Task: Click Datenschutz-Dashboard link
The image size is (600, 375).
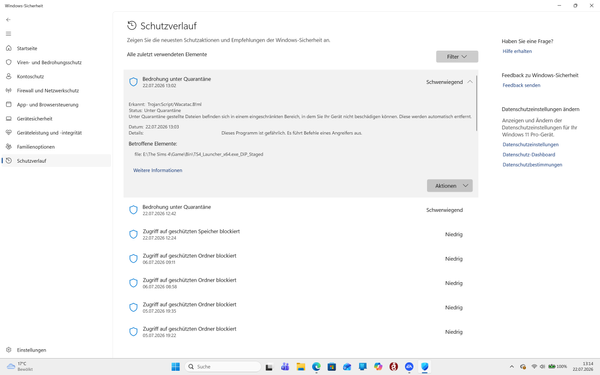Action: click(529, 155)
